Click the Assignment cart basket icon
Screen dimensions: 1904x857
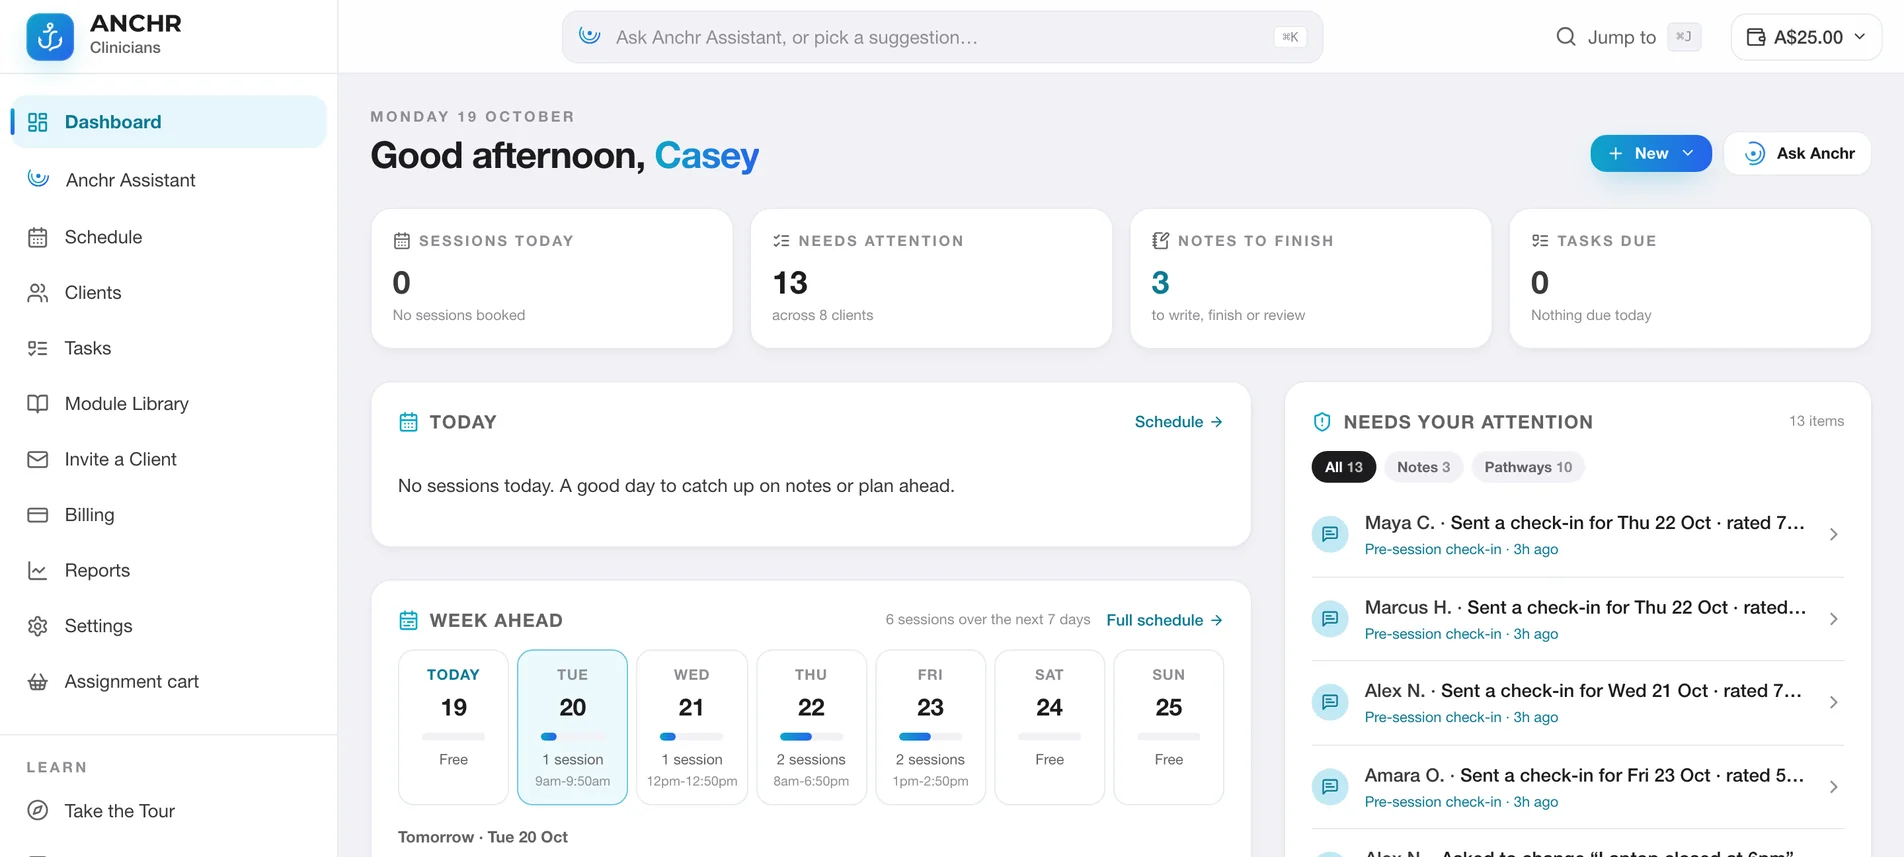[x=38, y=682]
